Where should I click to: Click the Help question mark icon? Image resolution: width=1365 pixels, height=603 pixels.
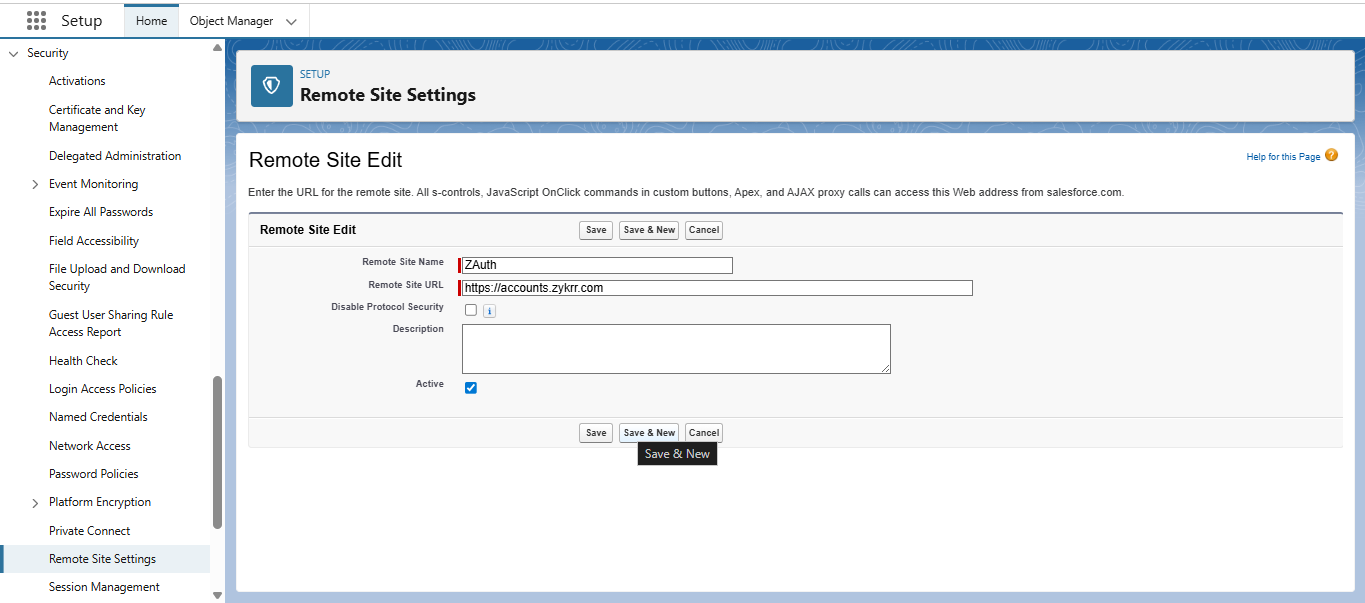1331,156
